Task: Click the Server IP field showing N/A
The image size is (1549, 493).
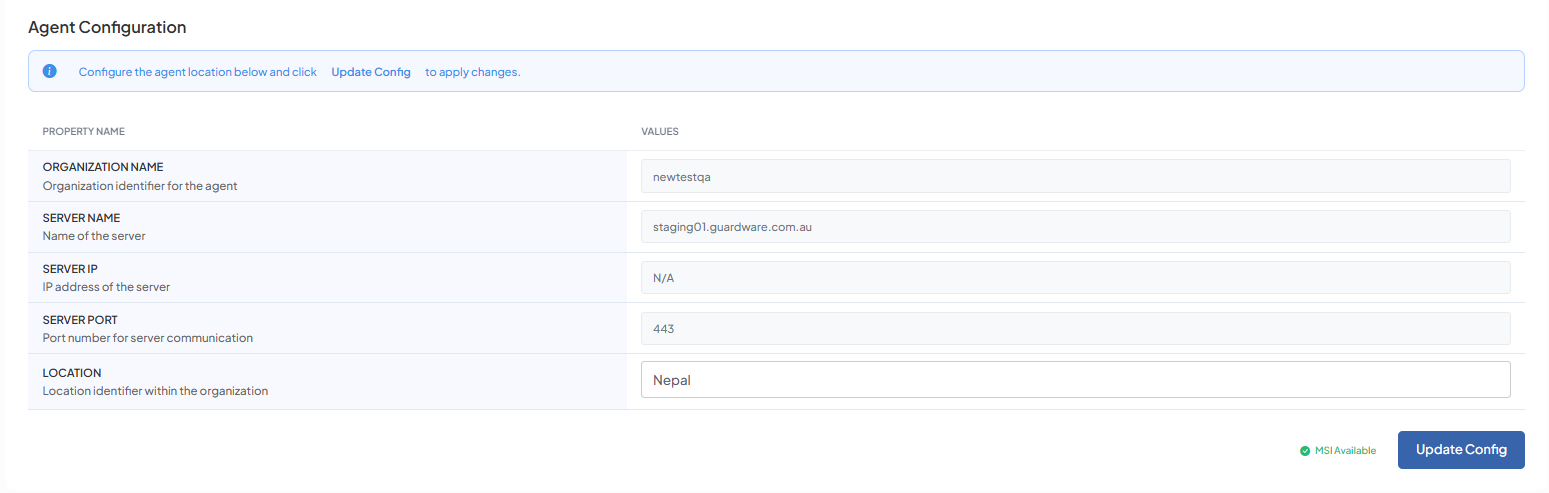Action: [x=1075, y=278]
